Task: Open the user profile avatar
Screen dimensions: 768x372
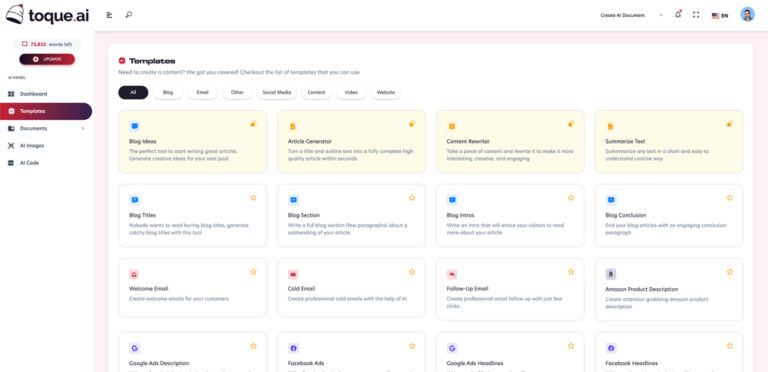Action: 747,15
